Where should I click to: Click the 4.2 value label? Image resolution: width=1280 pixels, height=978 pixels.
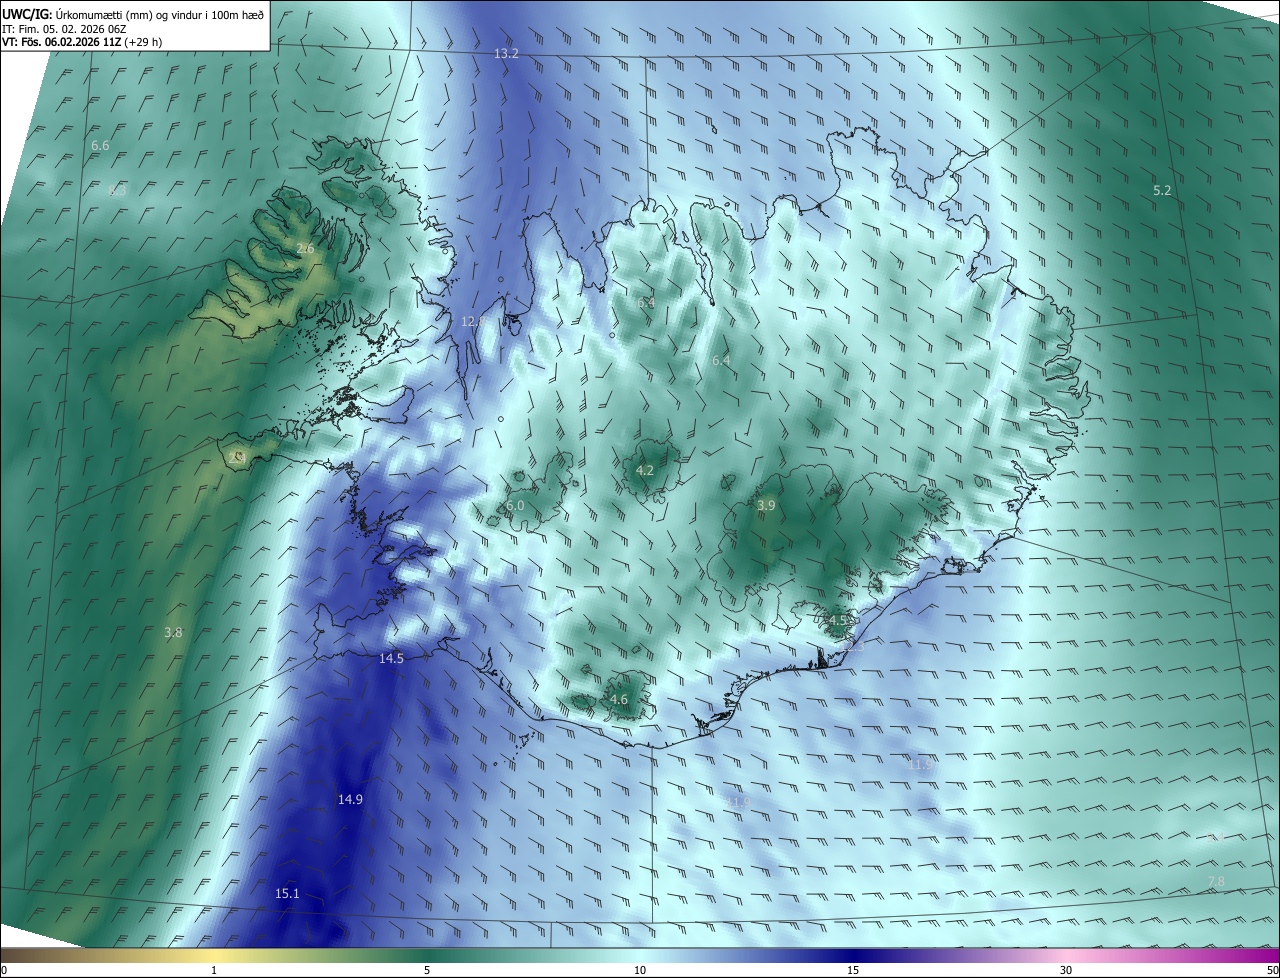pyautogui.click(x=645, y=470)
